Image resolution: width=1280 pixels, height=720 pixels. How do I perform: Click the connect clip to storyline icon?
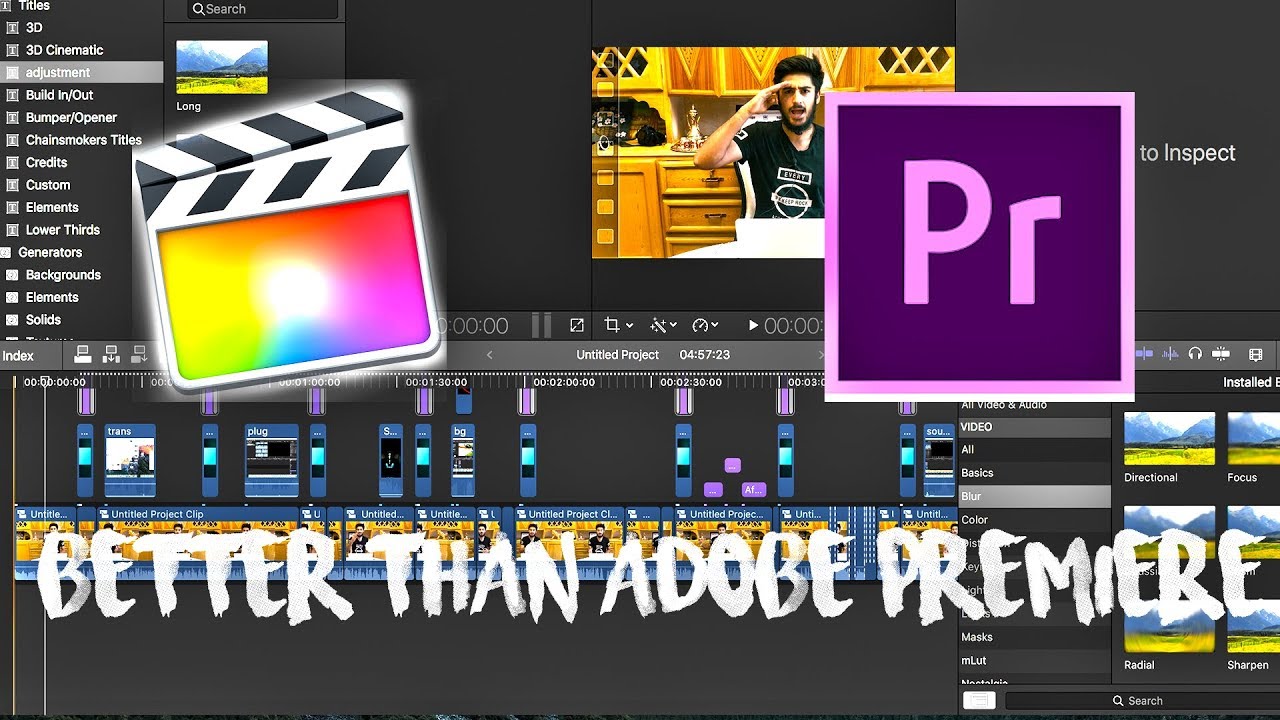pos(83,354)
